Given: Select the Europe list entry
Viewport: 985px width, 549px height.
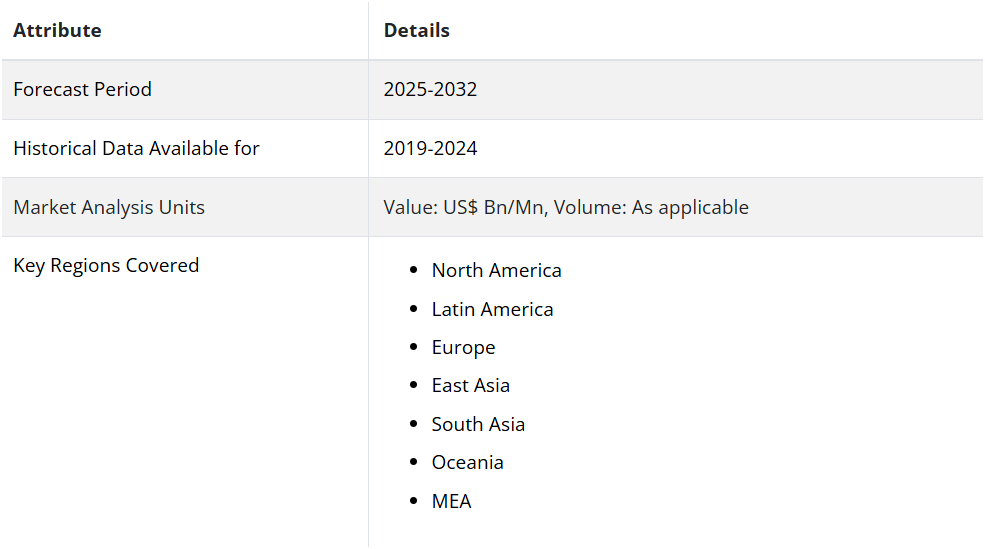Looking at the screenshot, I should (x=464, y=347).
